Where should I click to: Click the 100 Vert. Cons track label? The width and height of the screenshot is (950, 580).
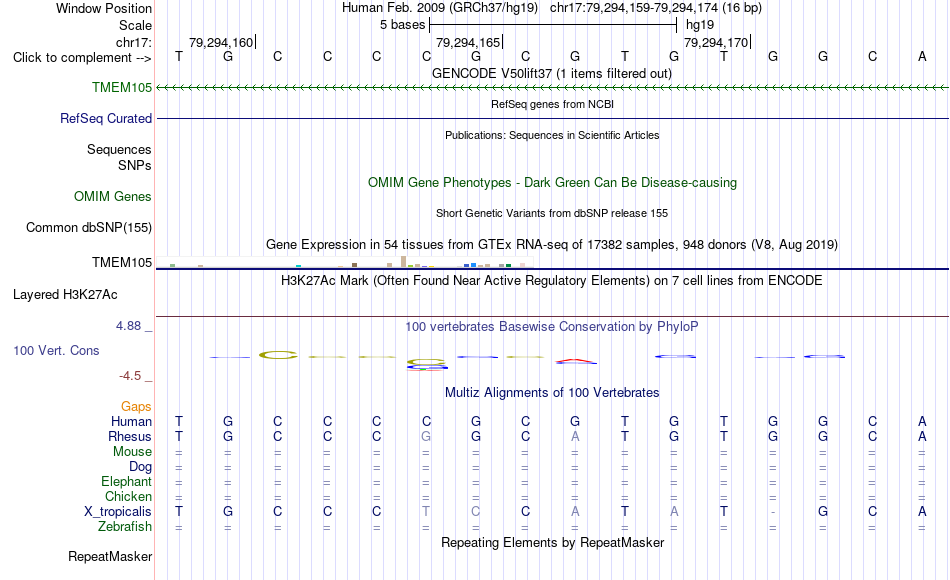click(56, 350)
